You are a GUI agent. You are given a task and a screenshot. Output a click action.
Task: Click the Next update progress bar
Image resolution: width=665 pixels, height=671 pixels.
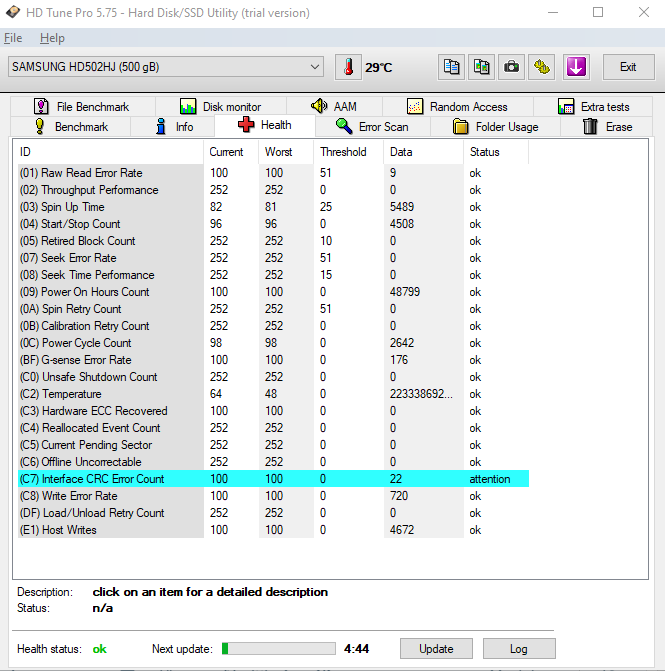click(278, 649)
